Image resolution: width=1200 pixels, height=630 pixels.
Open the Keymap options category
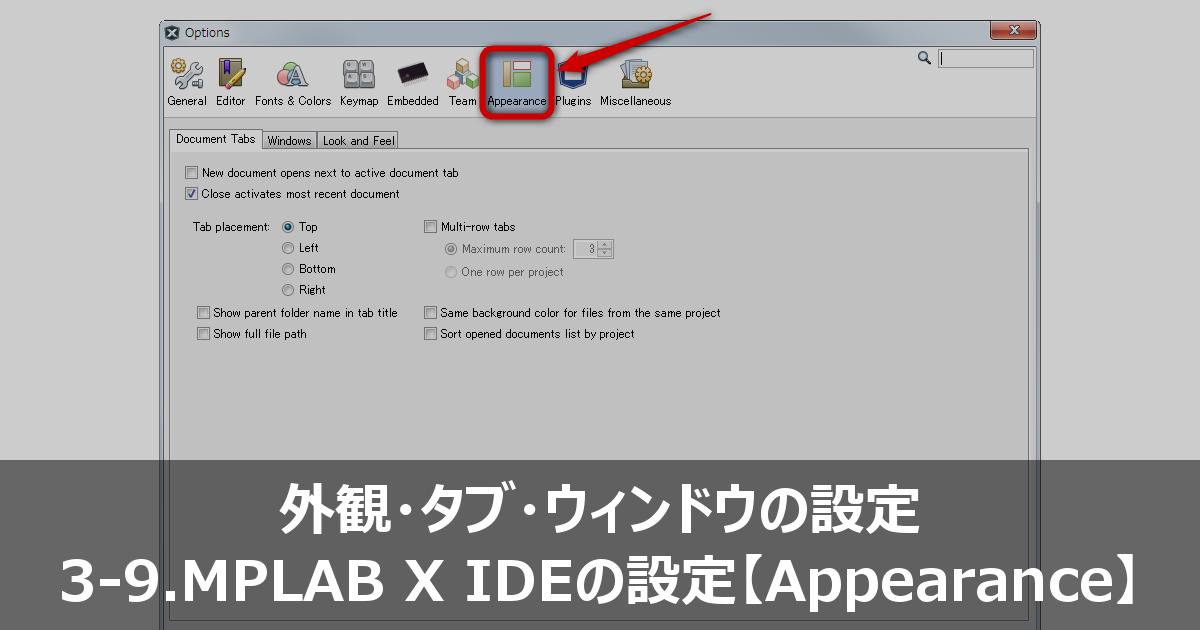pos(359,83)
